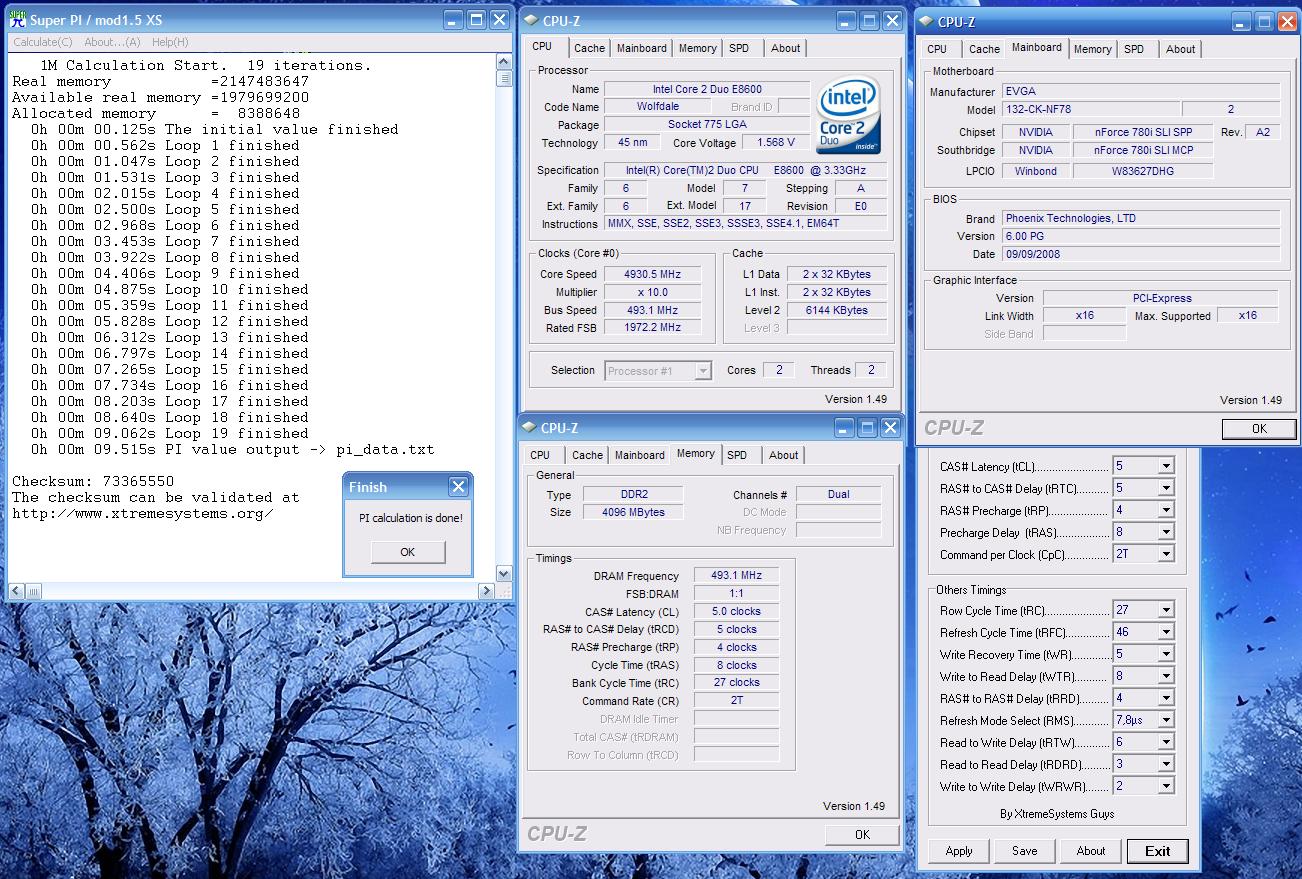Viewport: 1302px width, 879px height.
Task: Click the FSB:DRAM 1:1 value
Action: (x=736, y=594)
